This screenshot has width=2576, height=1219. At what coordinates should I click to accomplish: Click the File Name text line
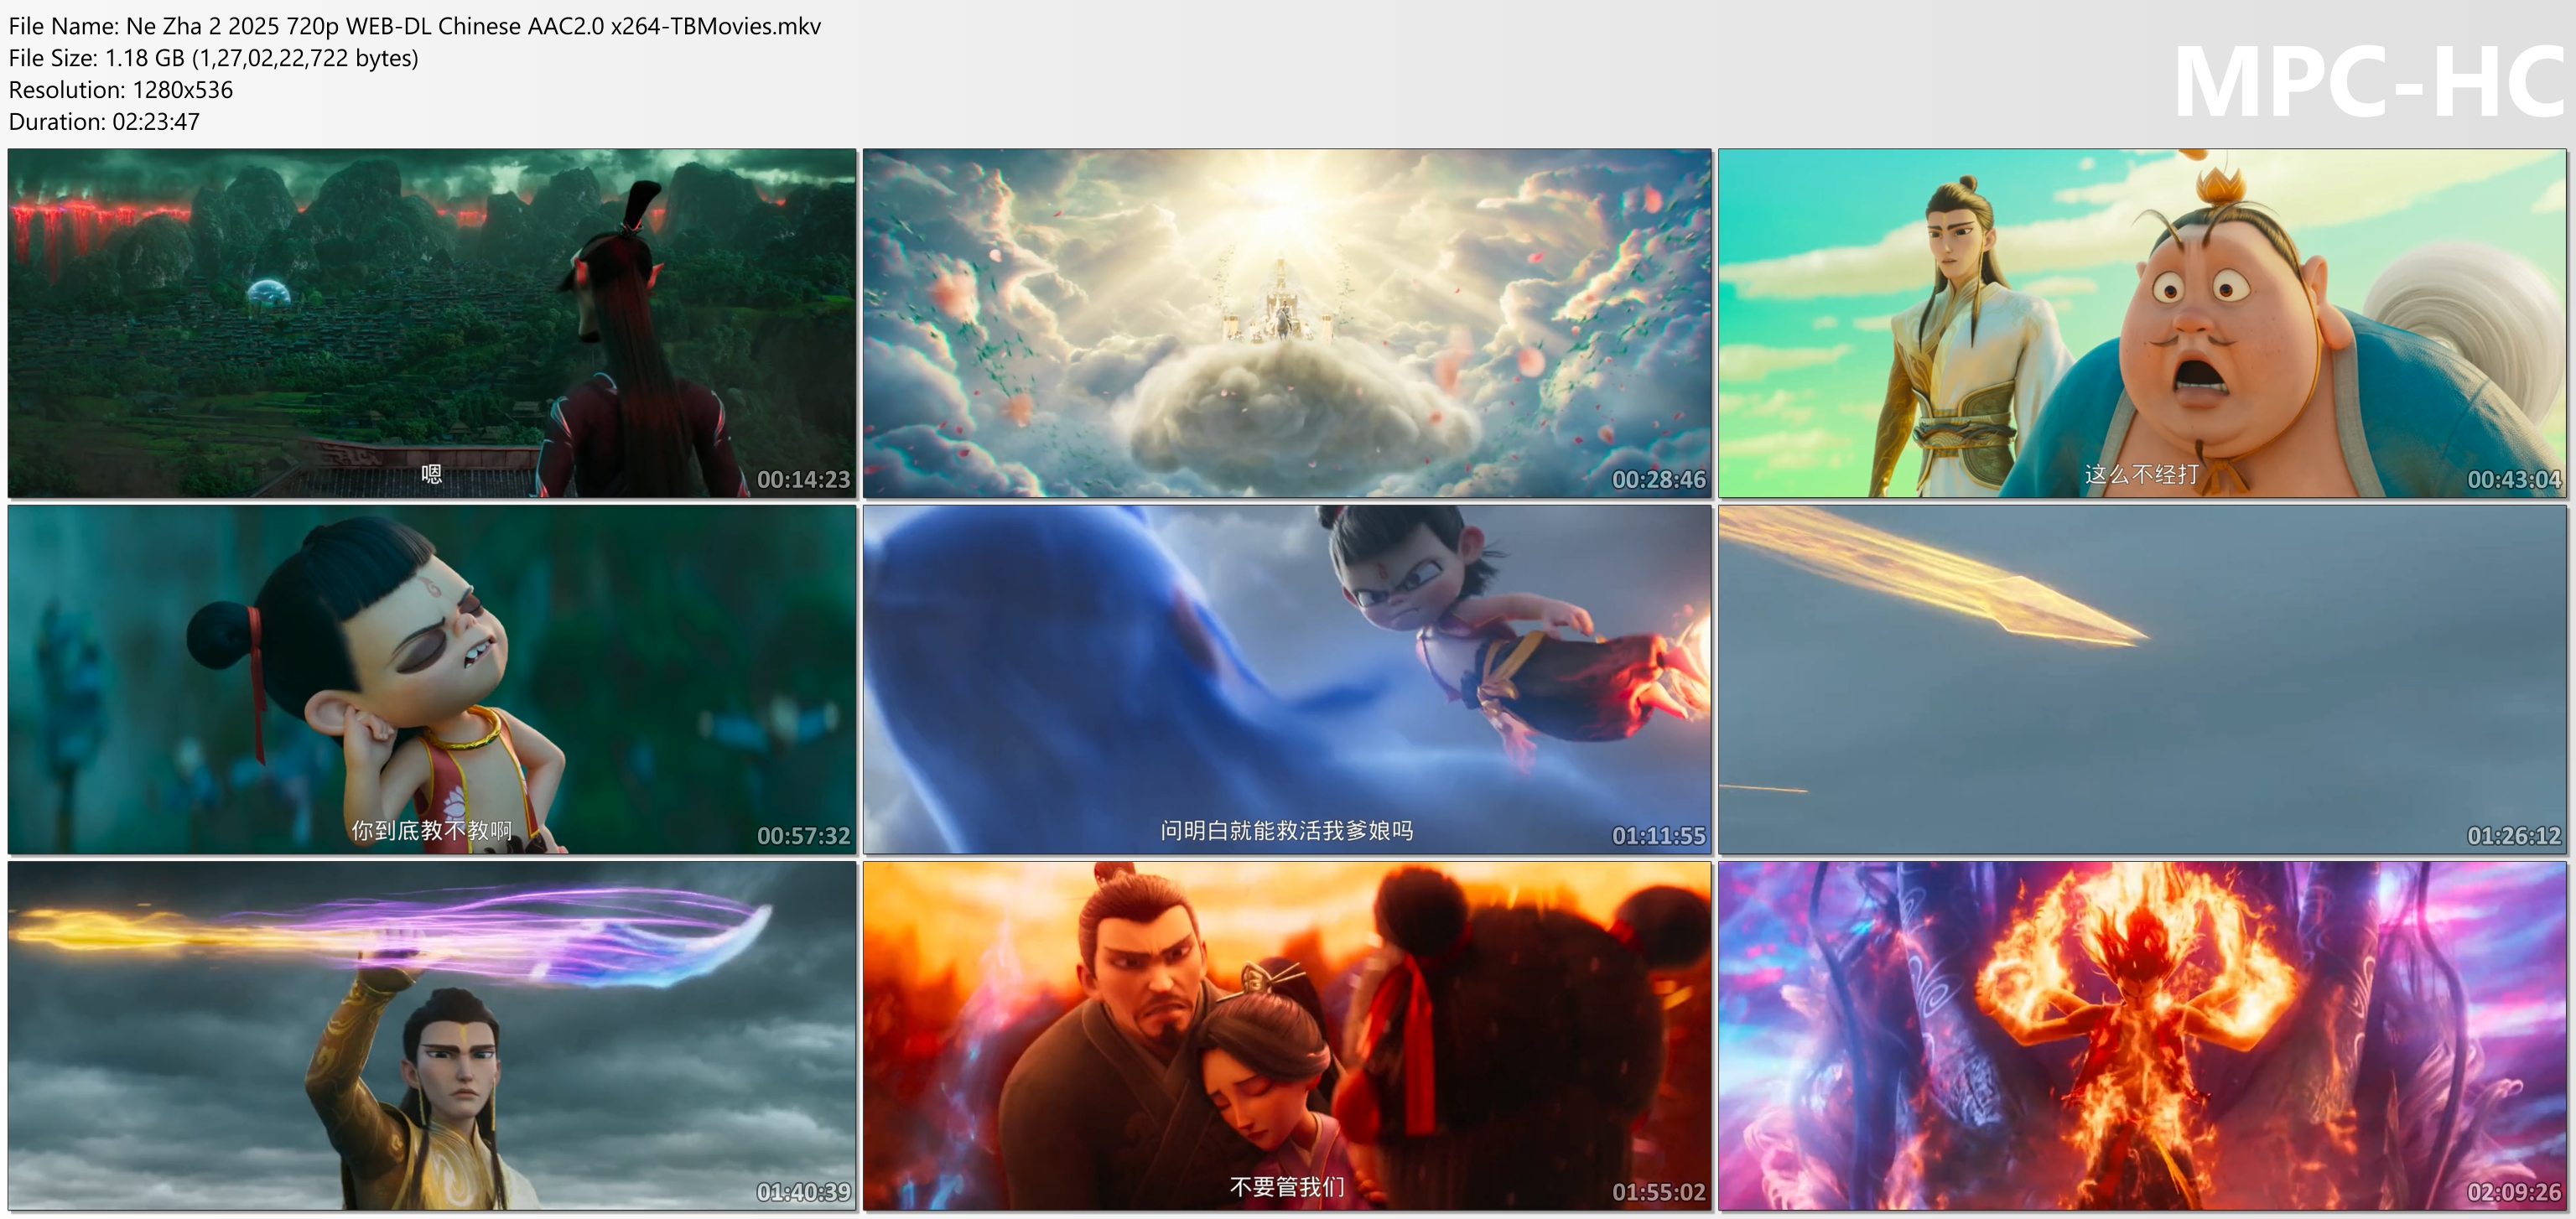click(415, 26)
